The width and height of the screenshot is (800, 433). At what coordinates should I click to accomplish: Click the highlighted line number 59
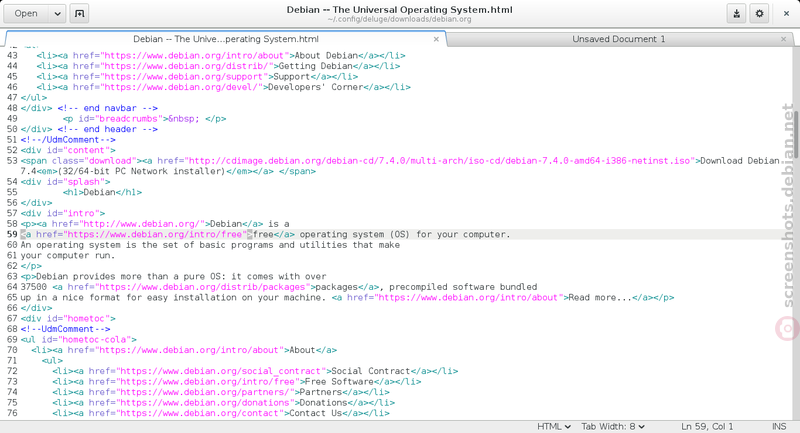12,235
